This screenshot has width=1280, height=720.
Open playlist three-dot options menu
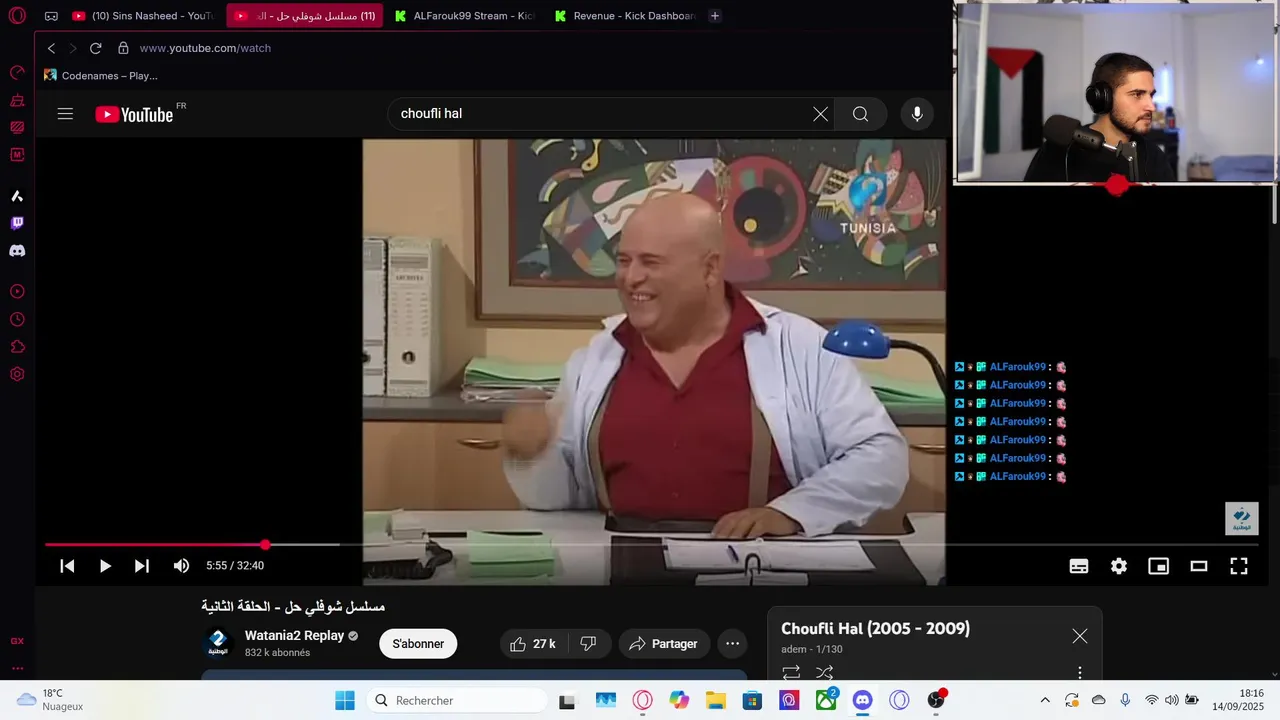[x=1080, y=673]
